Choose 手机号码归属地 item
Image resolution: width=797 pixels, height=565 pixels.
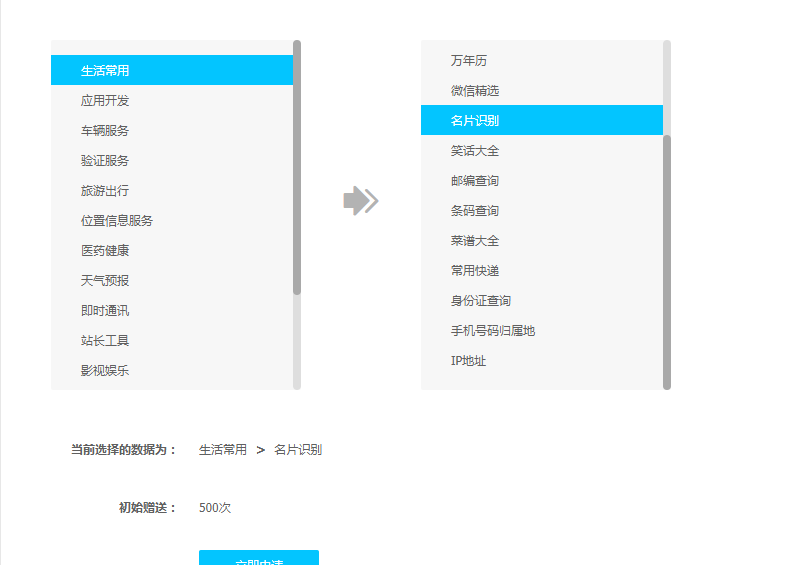(x=493, y=331)
